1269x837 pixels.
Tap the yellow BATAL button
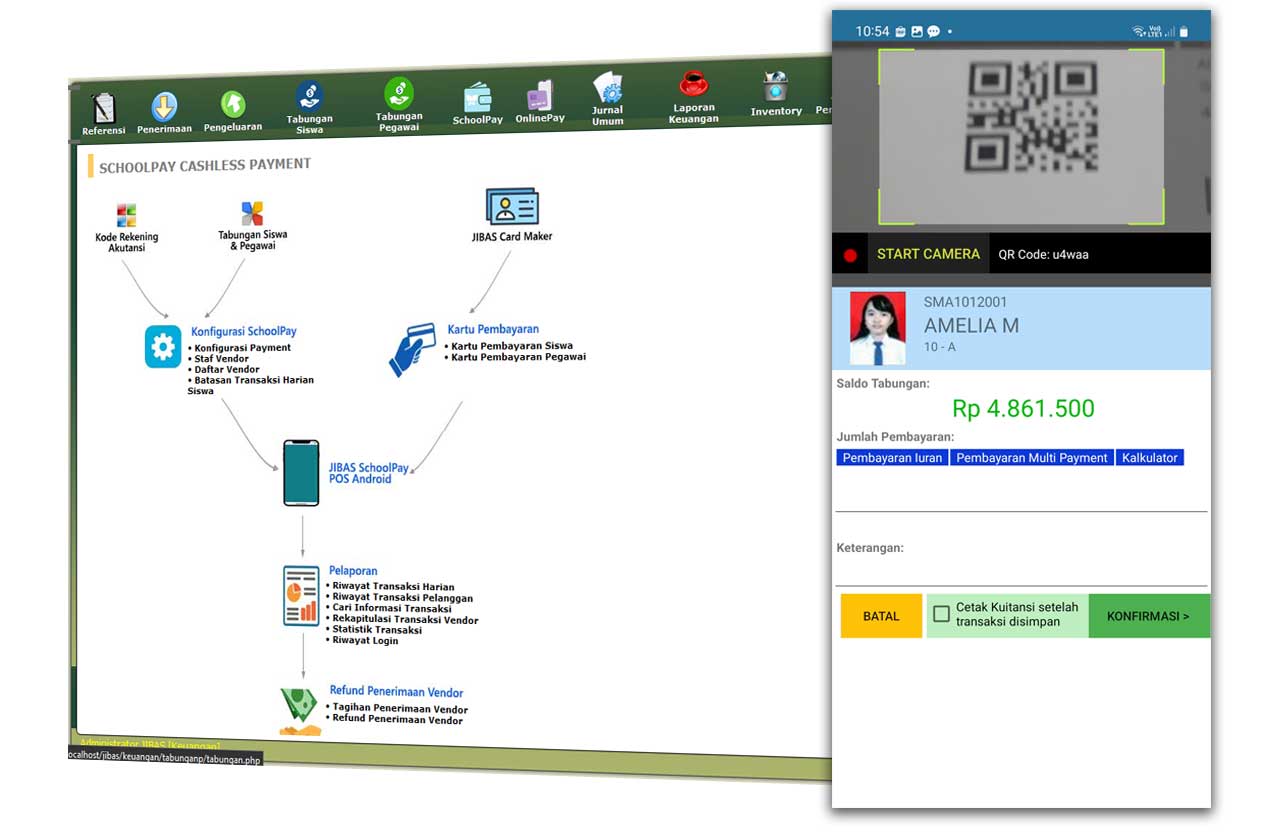(x=881, y=616)
